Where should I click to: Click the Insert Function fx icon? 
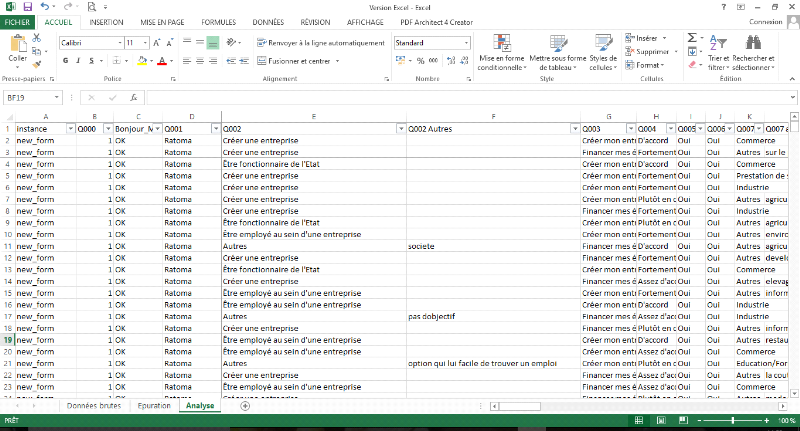133,98
